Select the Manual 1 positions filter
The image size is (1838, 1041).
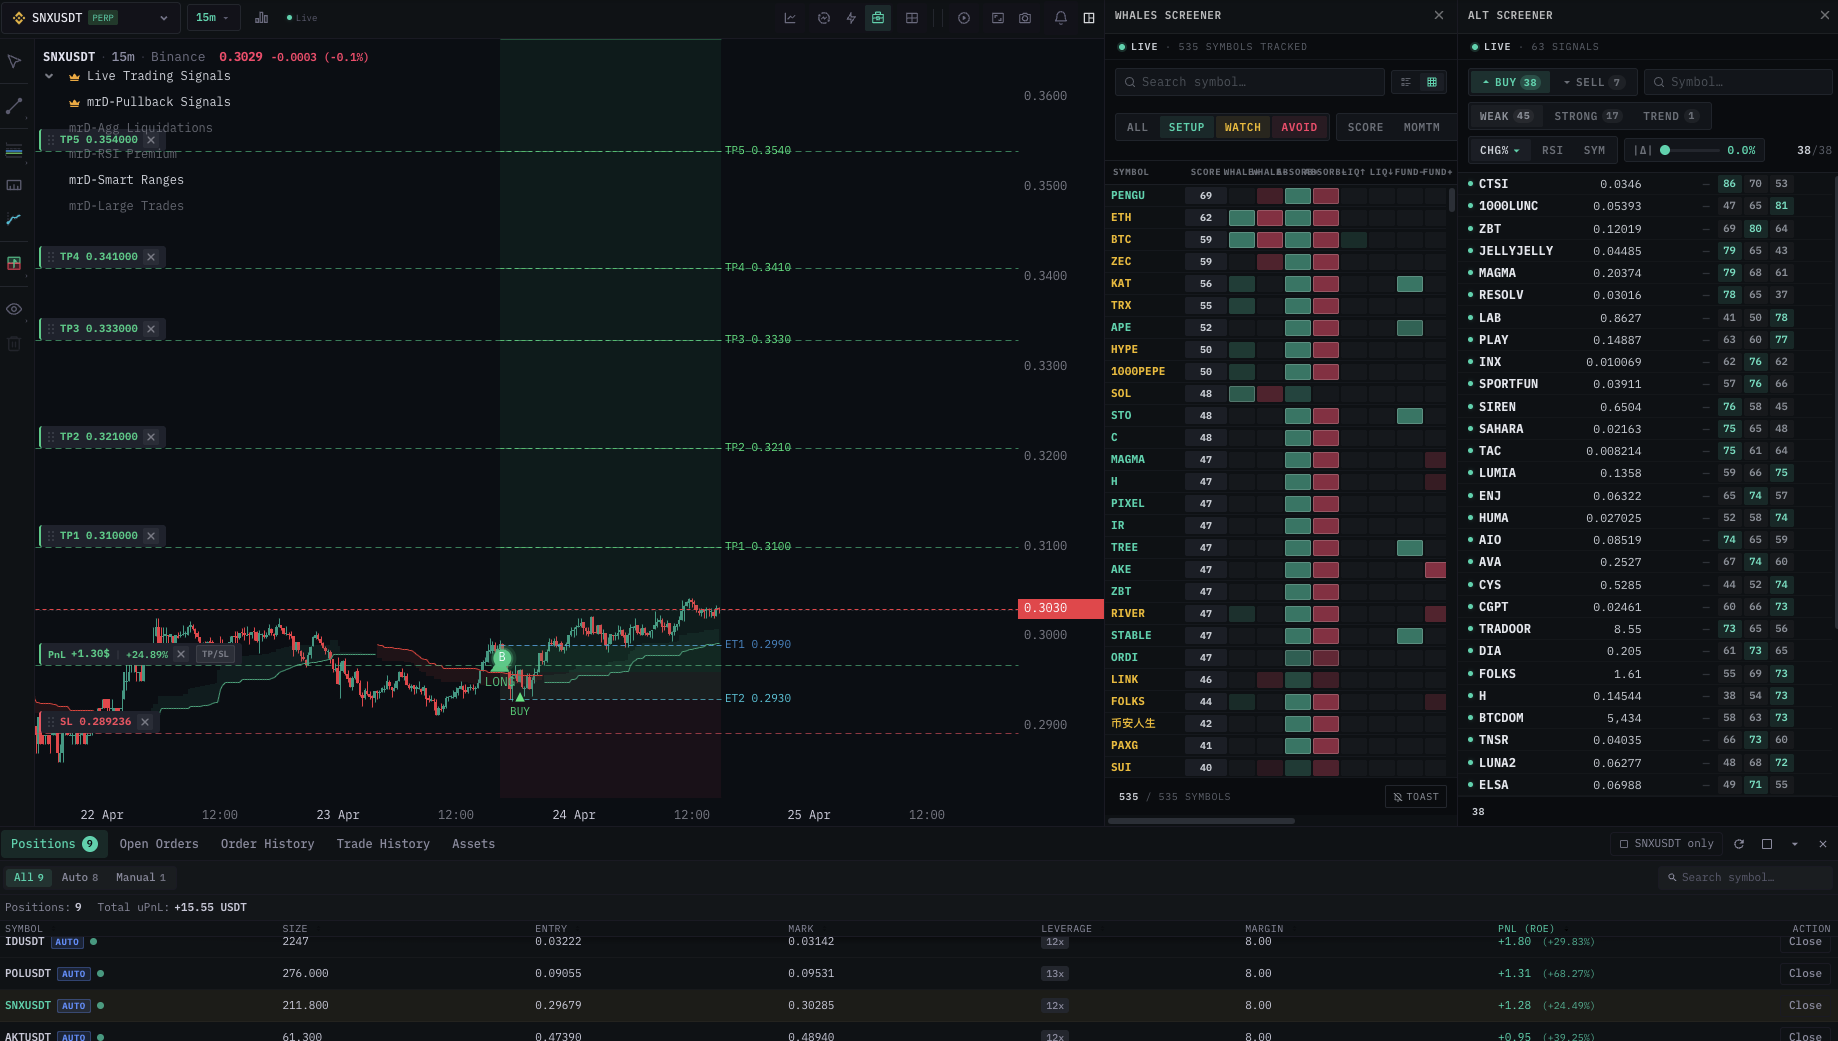coord(141,877)
